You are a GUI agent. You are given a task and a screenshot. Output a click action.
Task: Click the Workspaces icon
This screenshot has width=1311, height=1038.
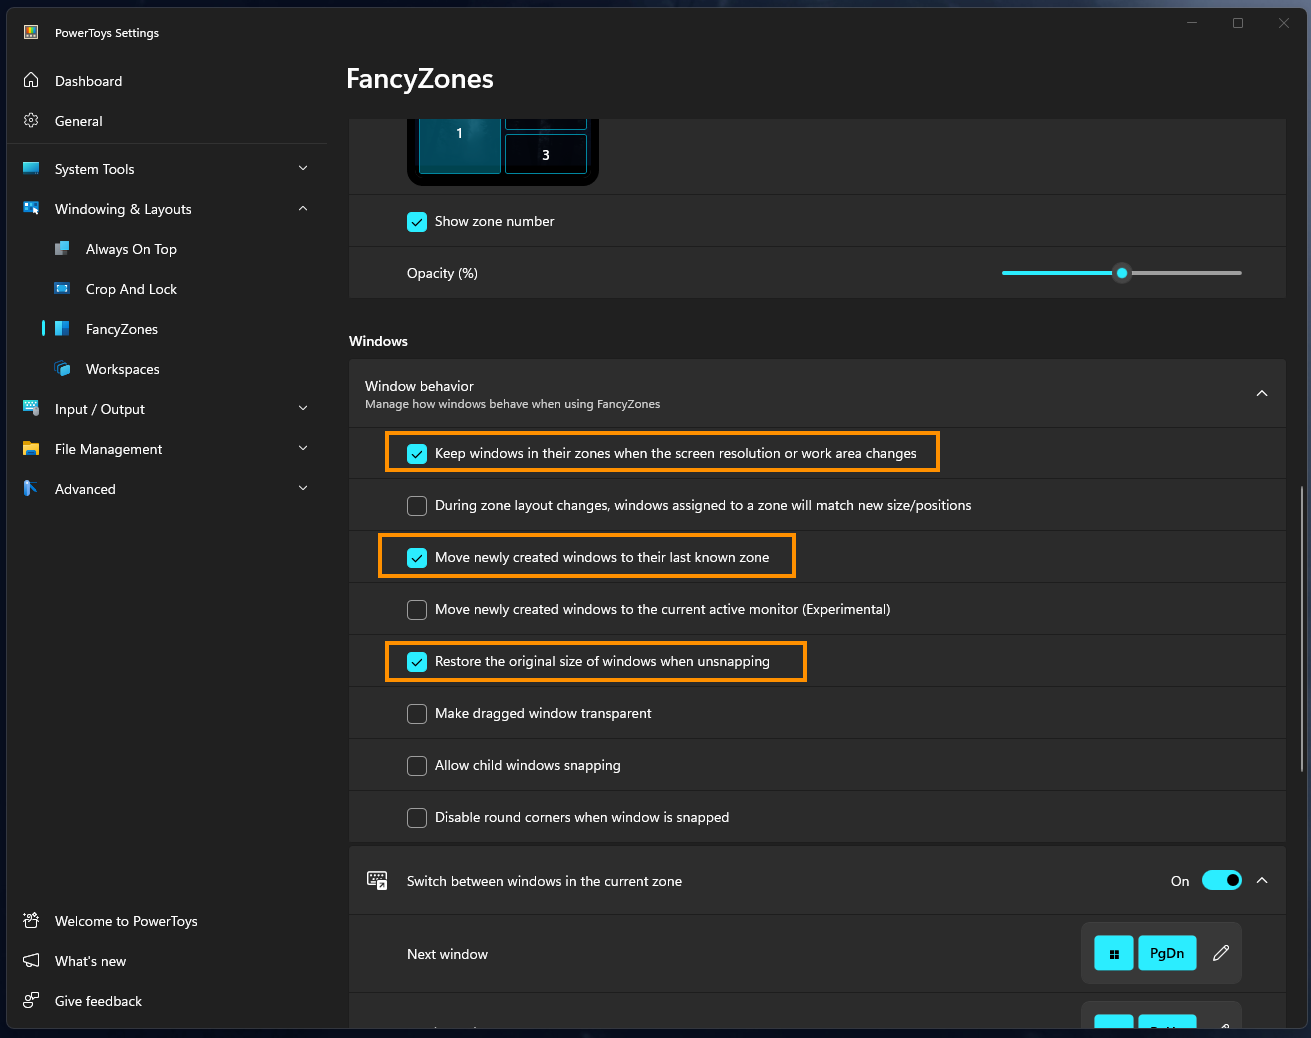(62, 369)
